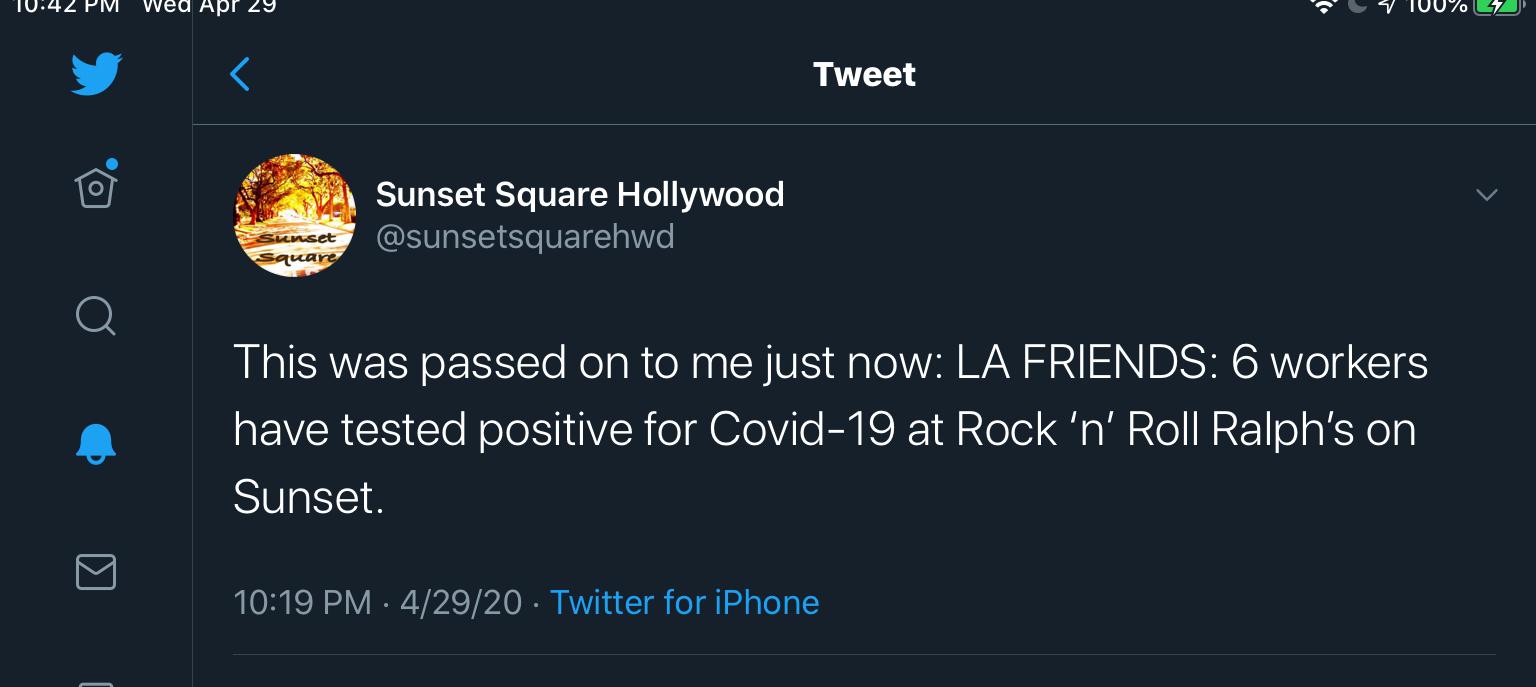Tap the Do Not Disturb moon icon
The image size is (1536, 687).
pyautogui.click(x=1357, y=6)
